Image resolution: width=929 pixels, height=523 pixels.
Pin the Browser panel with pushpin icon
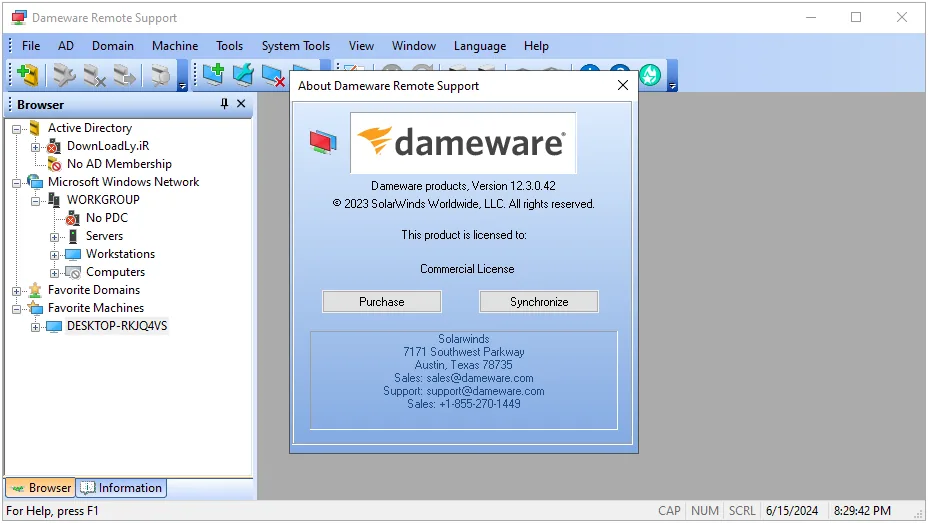[224, 104]
